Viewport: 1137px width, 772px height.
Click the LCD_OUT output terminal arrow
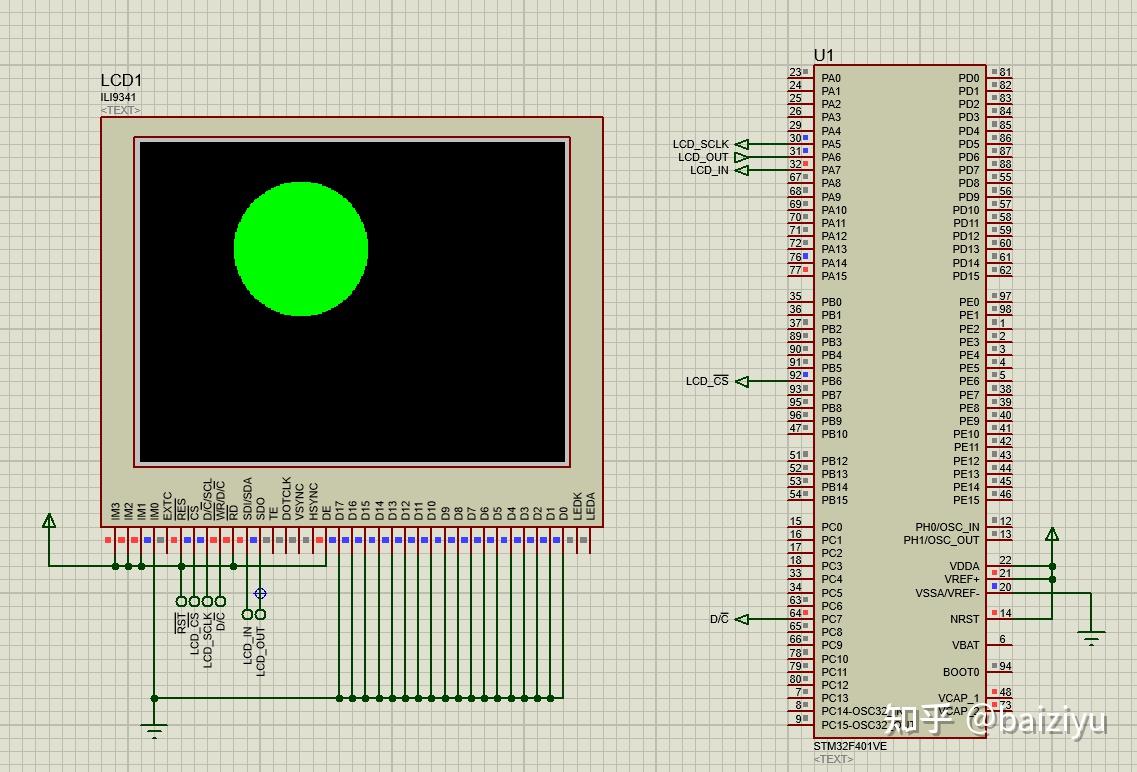[x=742, y=157]
